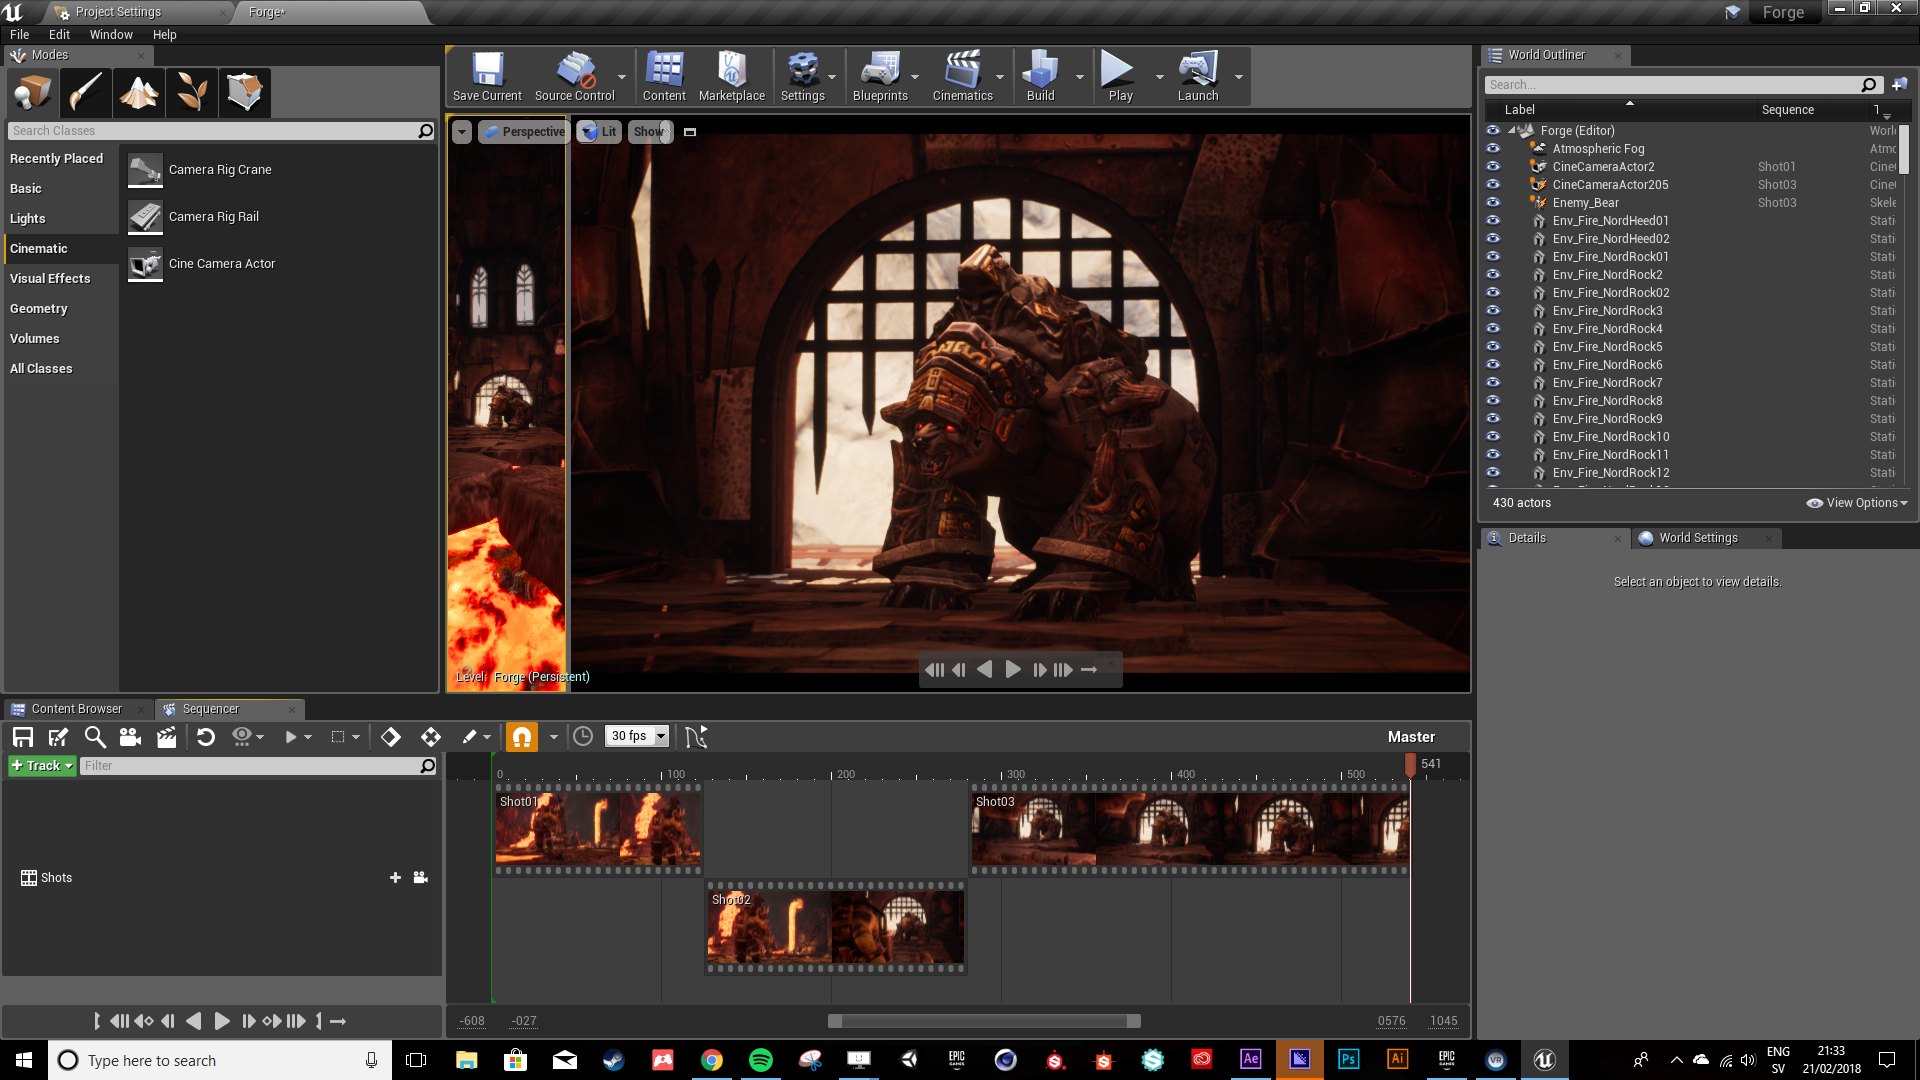Open View Options in World Outliner
1920x1080 pixels.
click(x=1857, y=503)
